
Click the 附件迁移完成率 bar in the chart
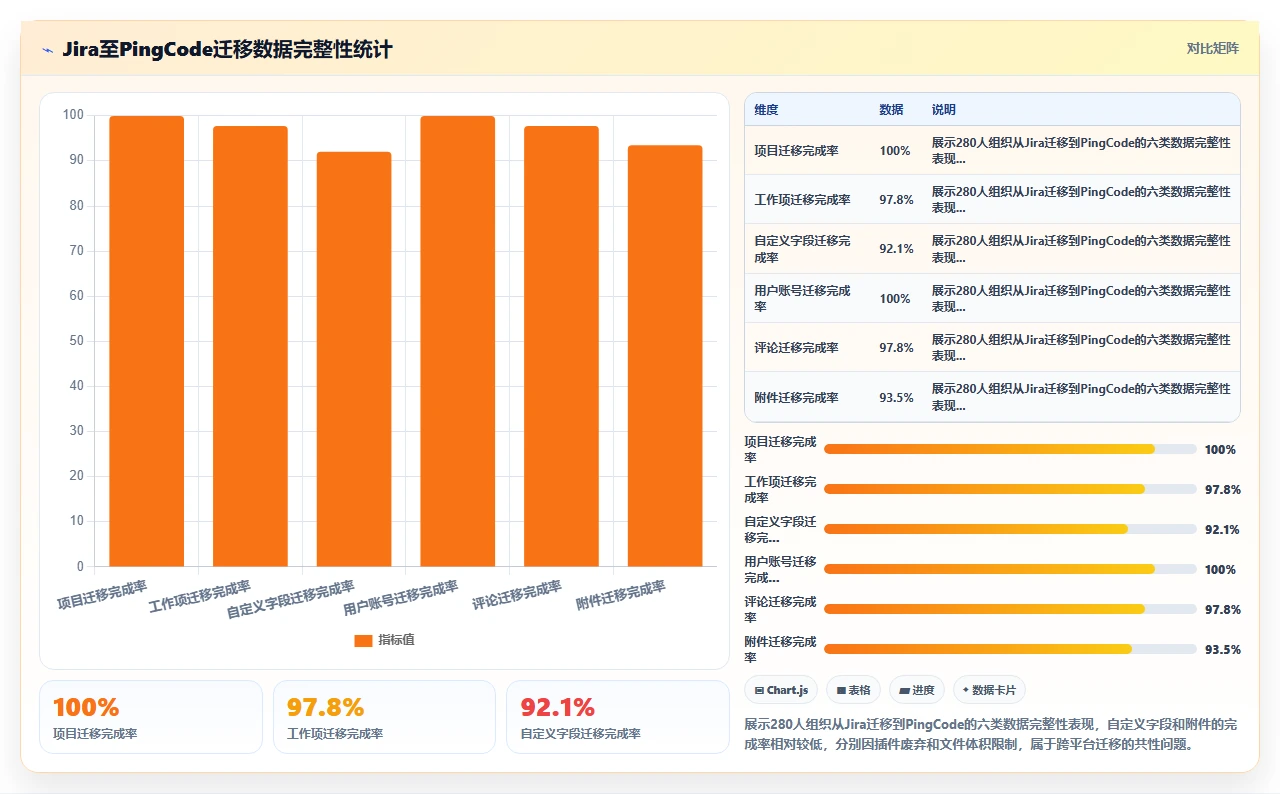coord(665,356)
